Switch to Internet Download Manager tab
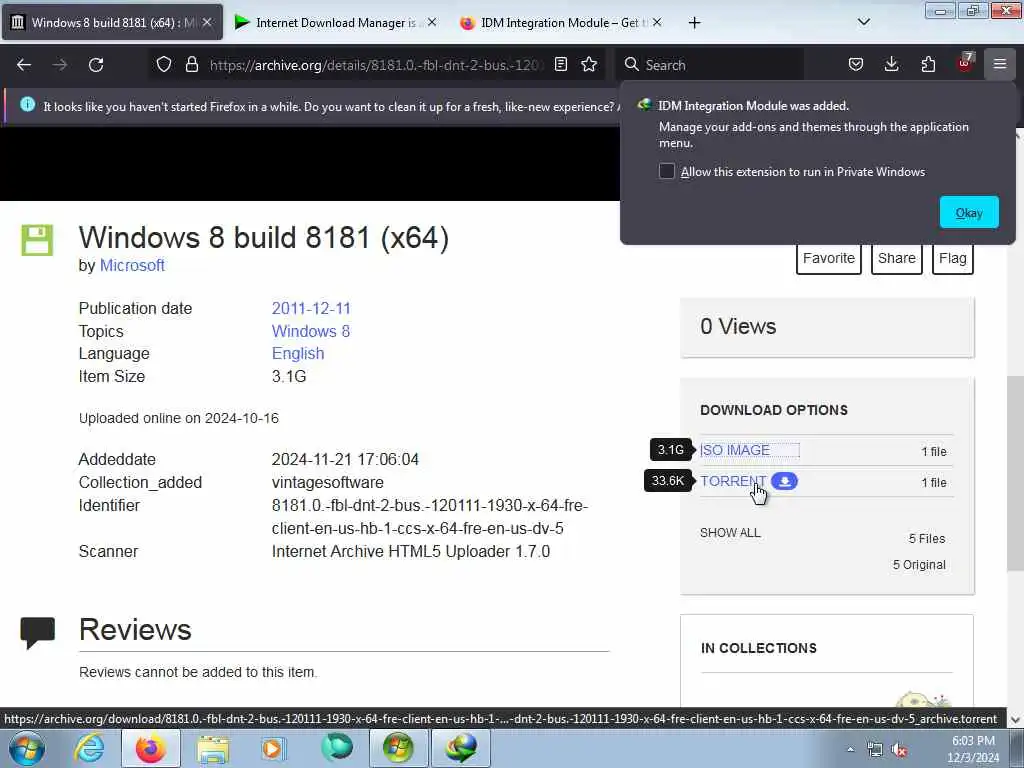This screenshot has height=768, width=1024. tap(336, 23)
